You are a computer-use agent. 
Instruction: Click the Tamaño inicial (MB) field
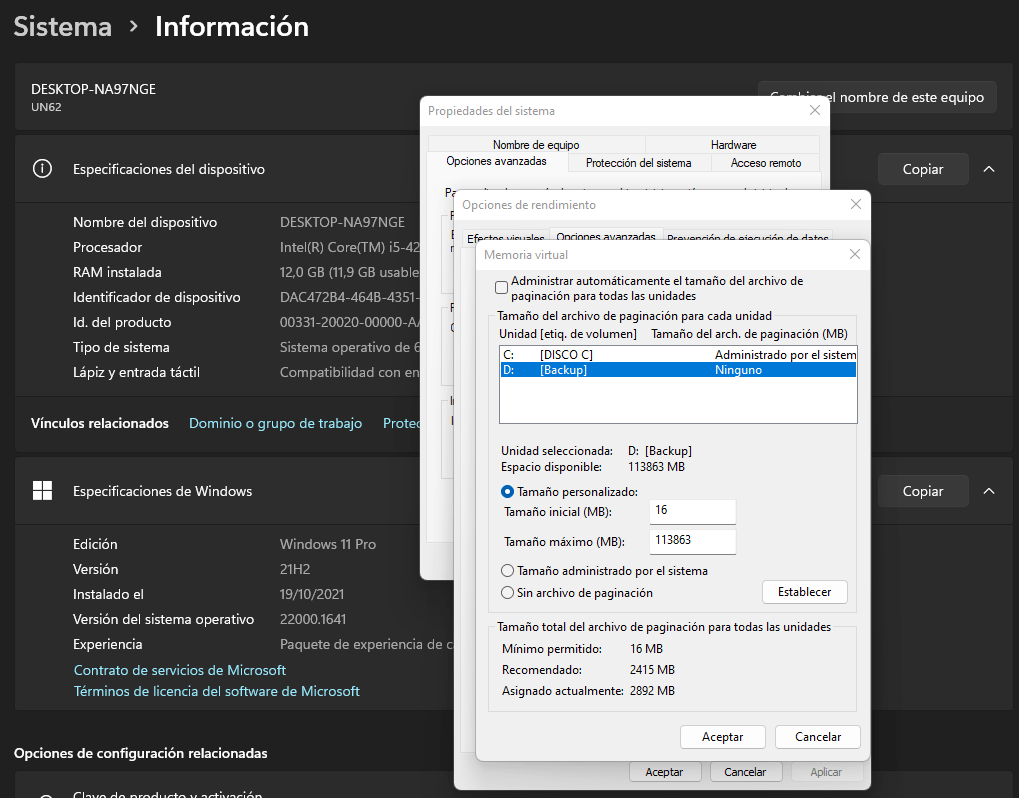692,511
